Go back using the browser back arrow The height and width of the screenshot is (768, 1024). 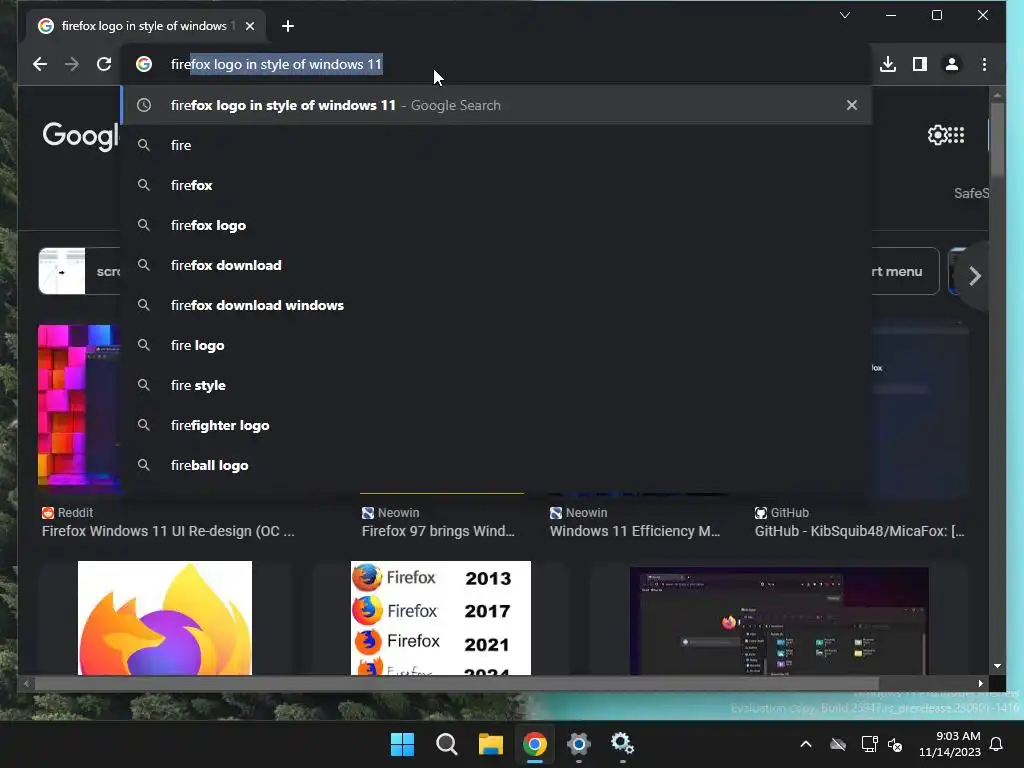pos(40,64)
